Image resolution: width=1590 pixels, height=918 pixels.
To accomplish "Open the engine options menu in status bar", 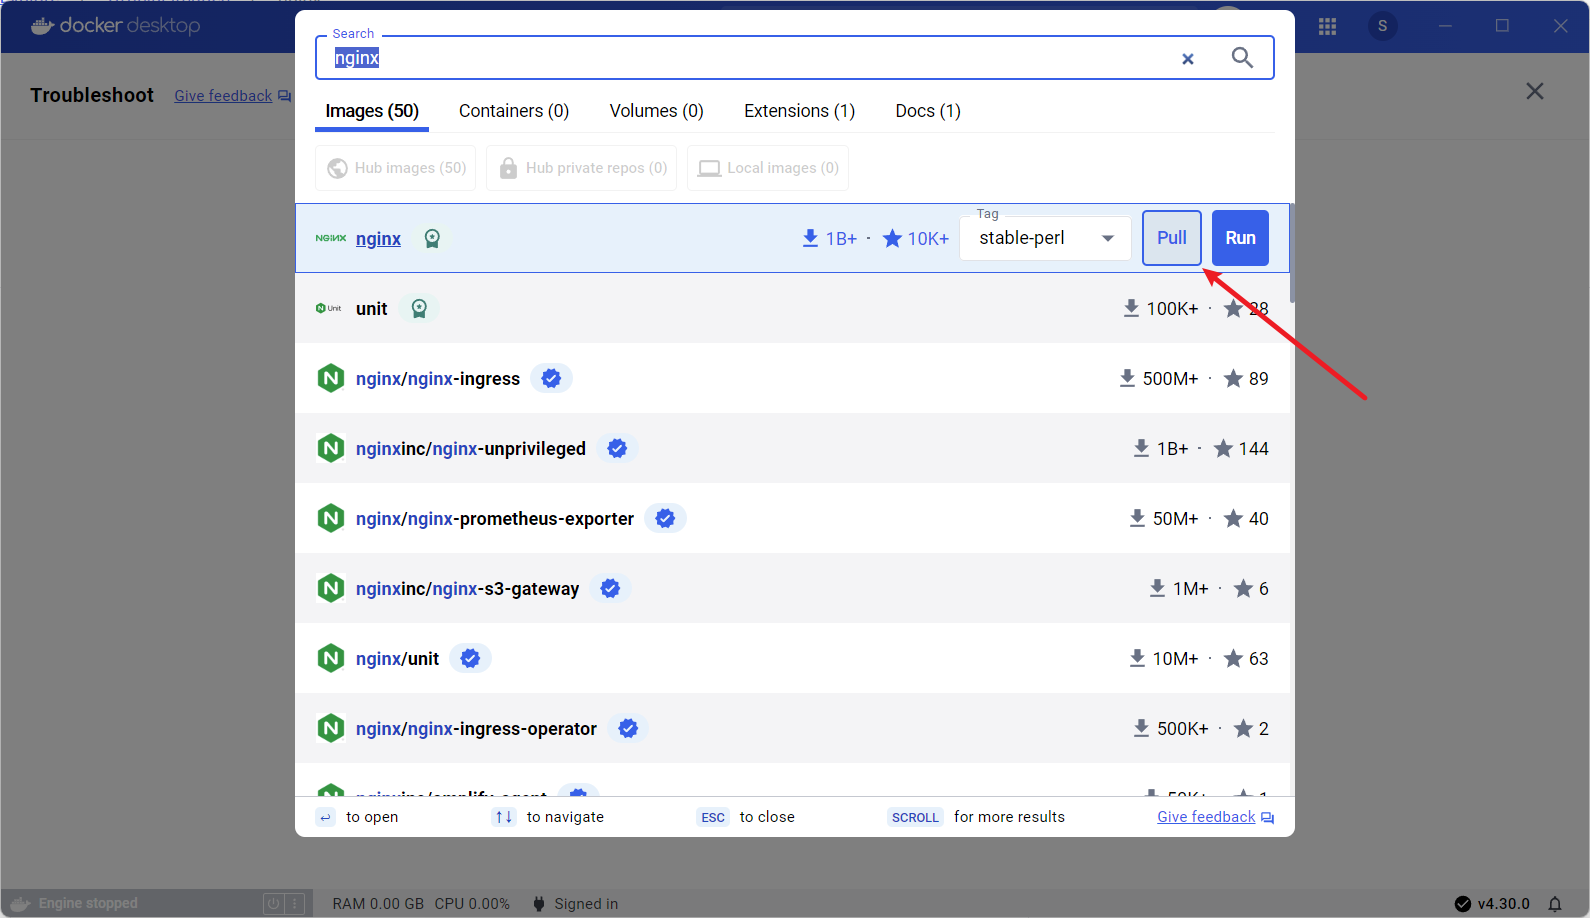I will 295,904.
